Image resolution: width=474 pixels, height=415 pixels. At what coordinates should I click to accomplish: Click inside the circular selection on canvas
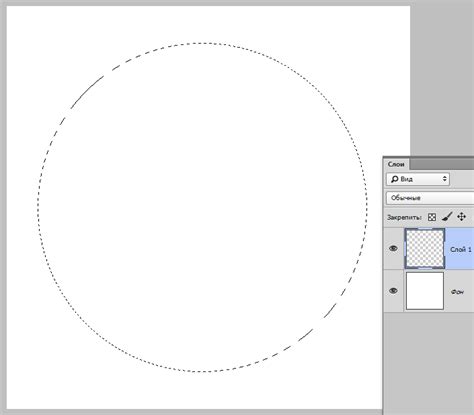(202, 207)
